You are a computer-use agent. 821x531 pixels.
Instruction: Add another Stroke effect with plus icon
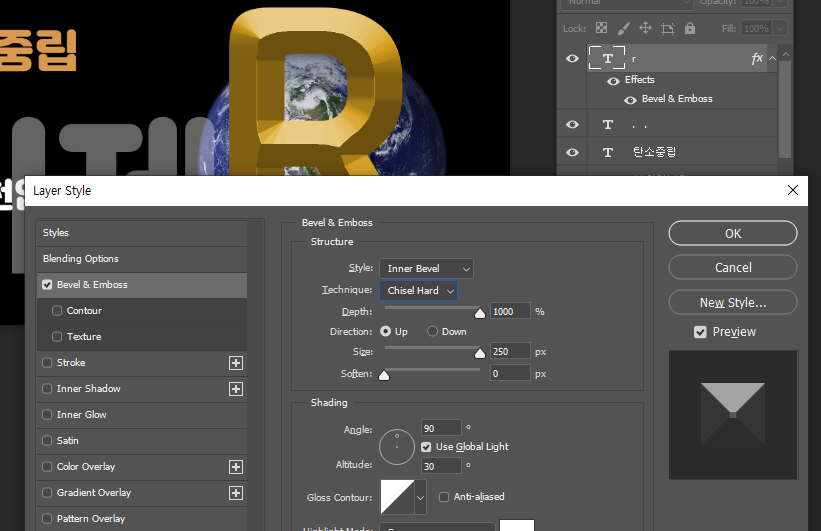236,363
